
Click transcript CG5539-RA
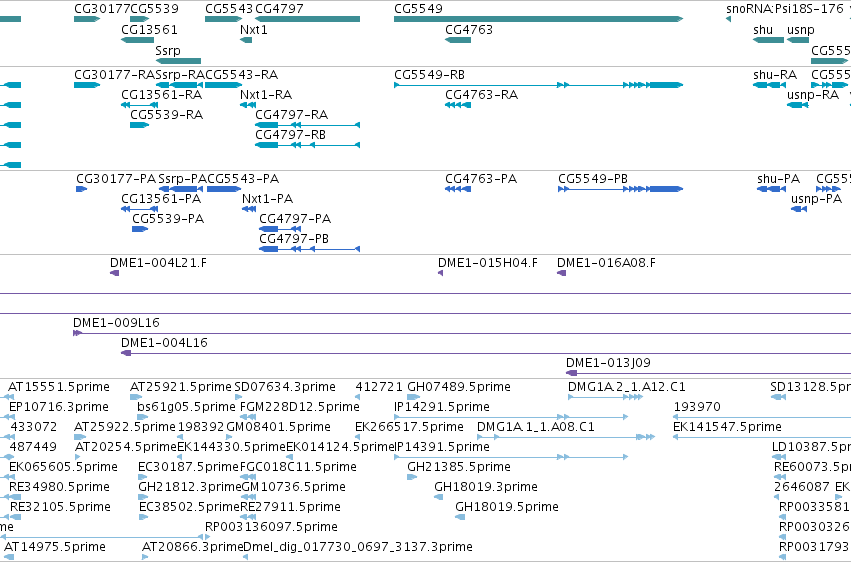coord(139,125)
